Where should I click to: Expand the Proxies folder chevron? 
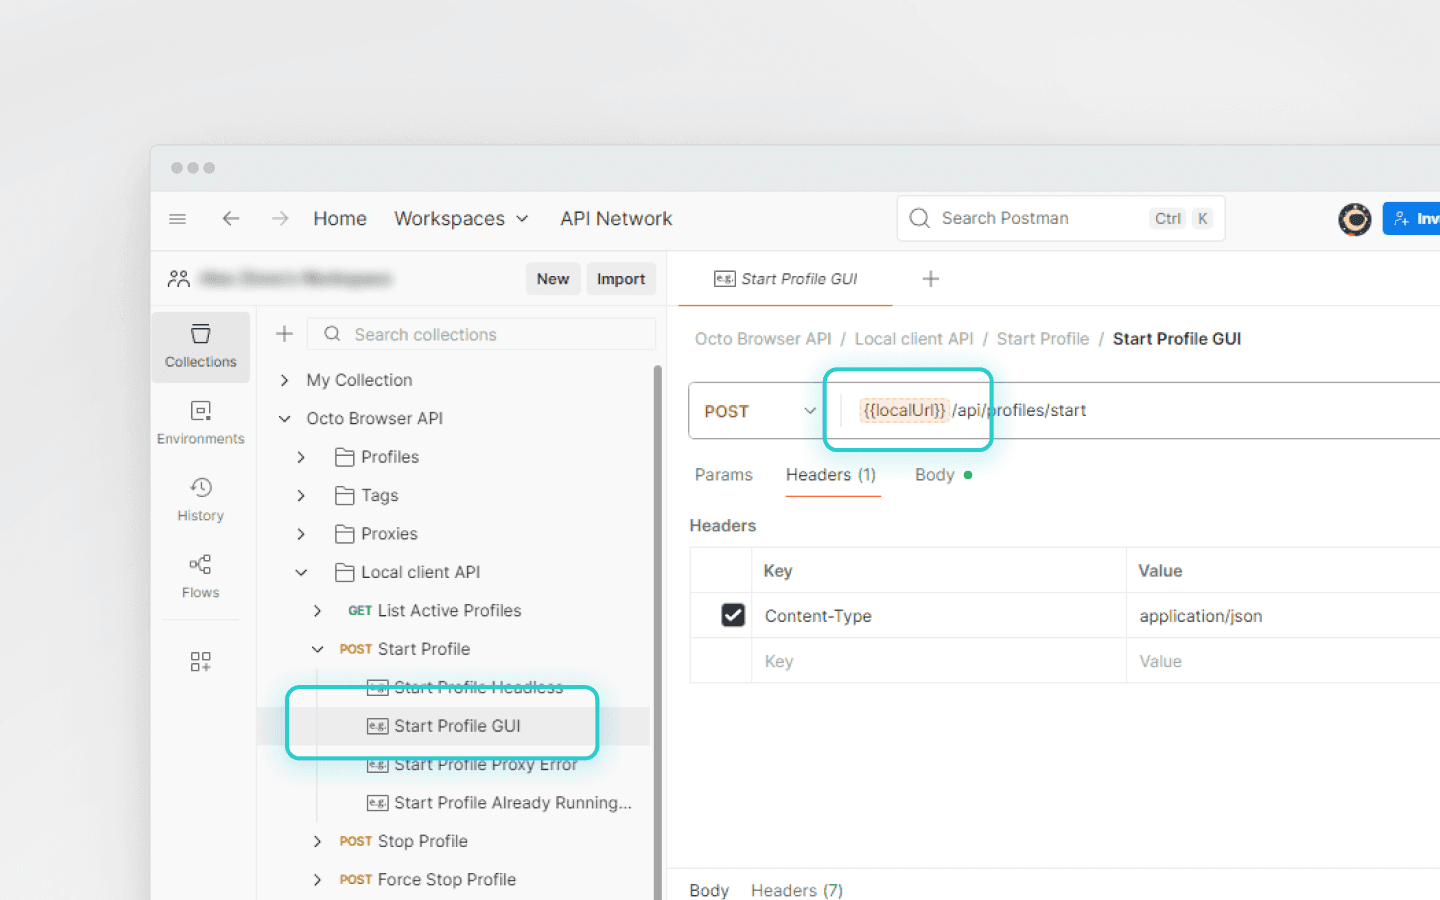301,534
